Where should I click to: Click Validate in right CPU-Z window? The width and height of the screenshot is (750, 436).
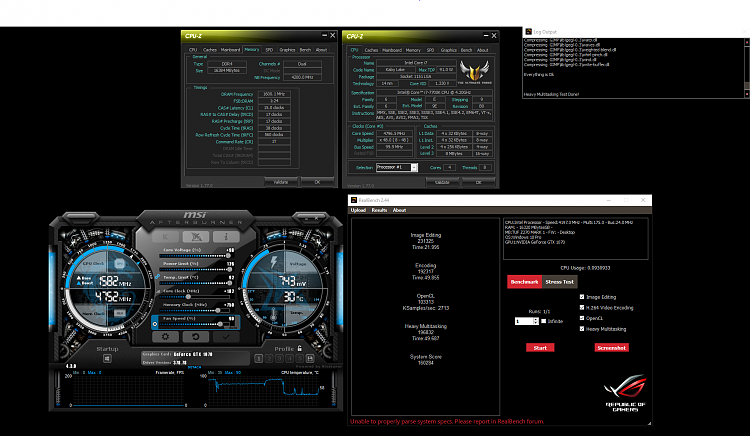[x=442, y=182]
